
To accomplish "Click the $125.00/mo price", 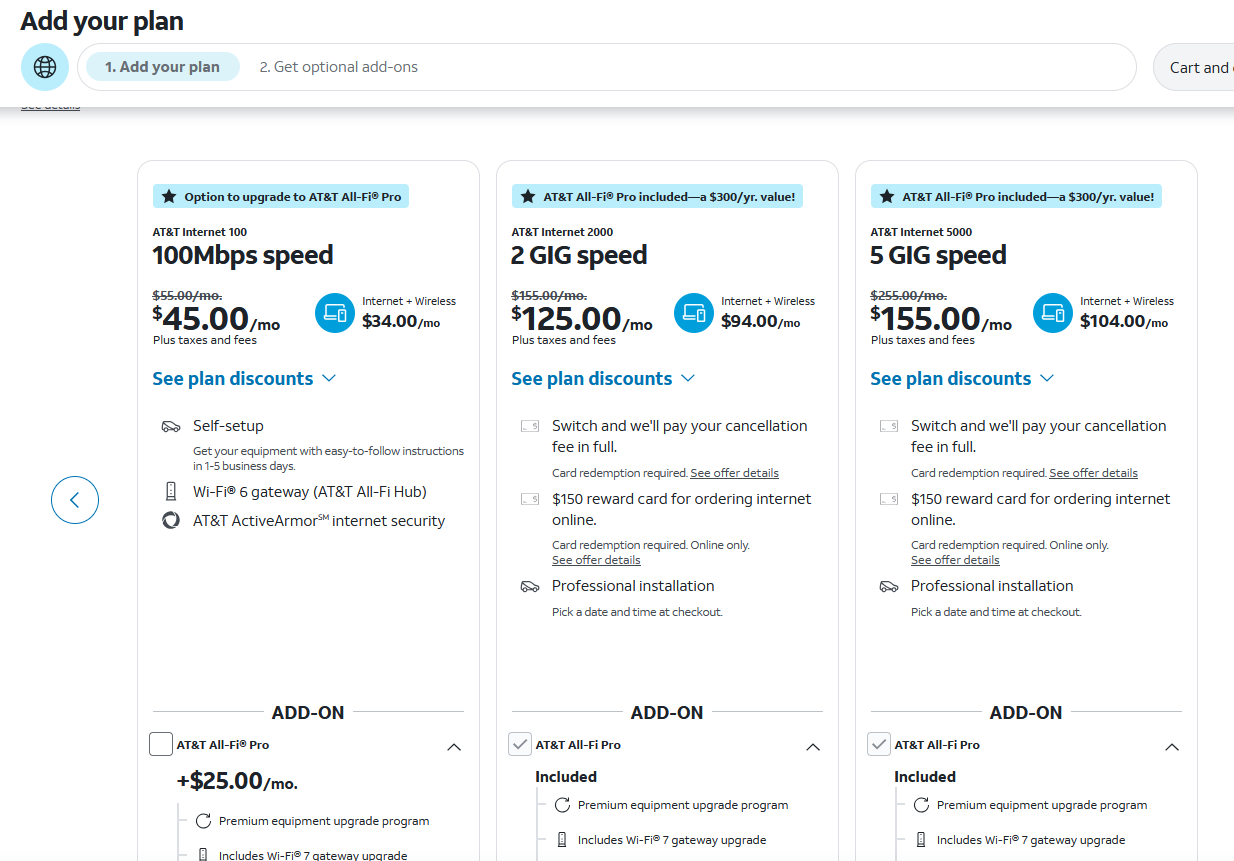I will [x=582, y=319].
